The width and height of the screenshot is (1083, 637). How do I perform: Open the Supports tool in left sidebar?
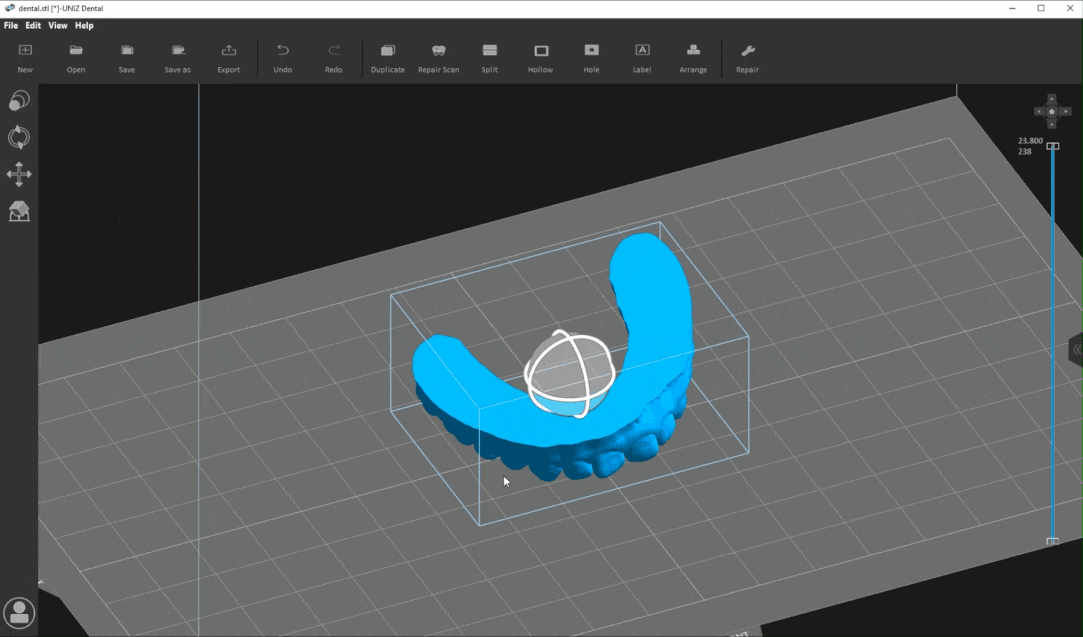[19, 211]
